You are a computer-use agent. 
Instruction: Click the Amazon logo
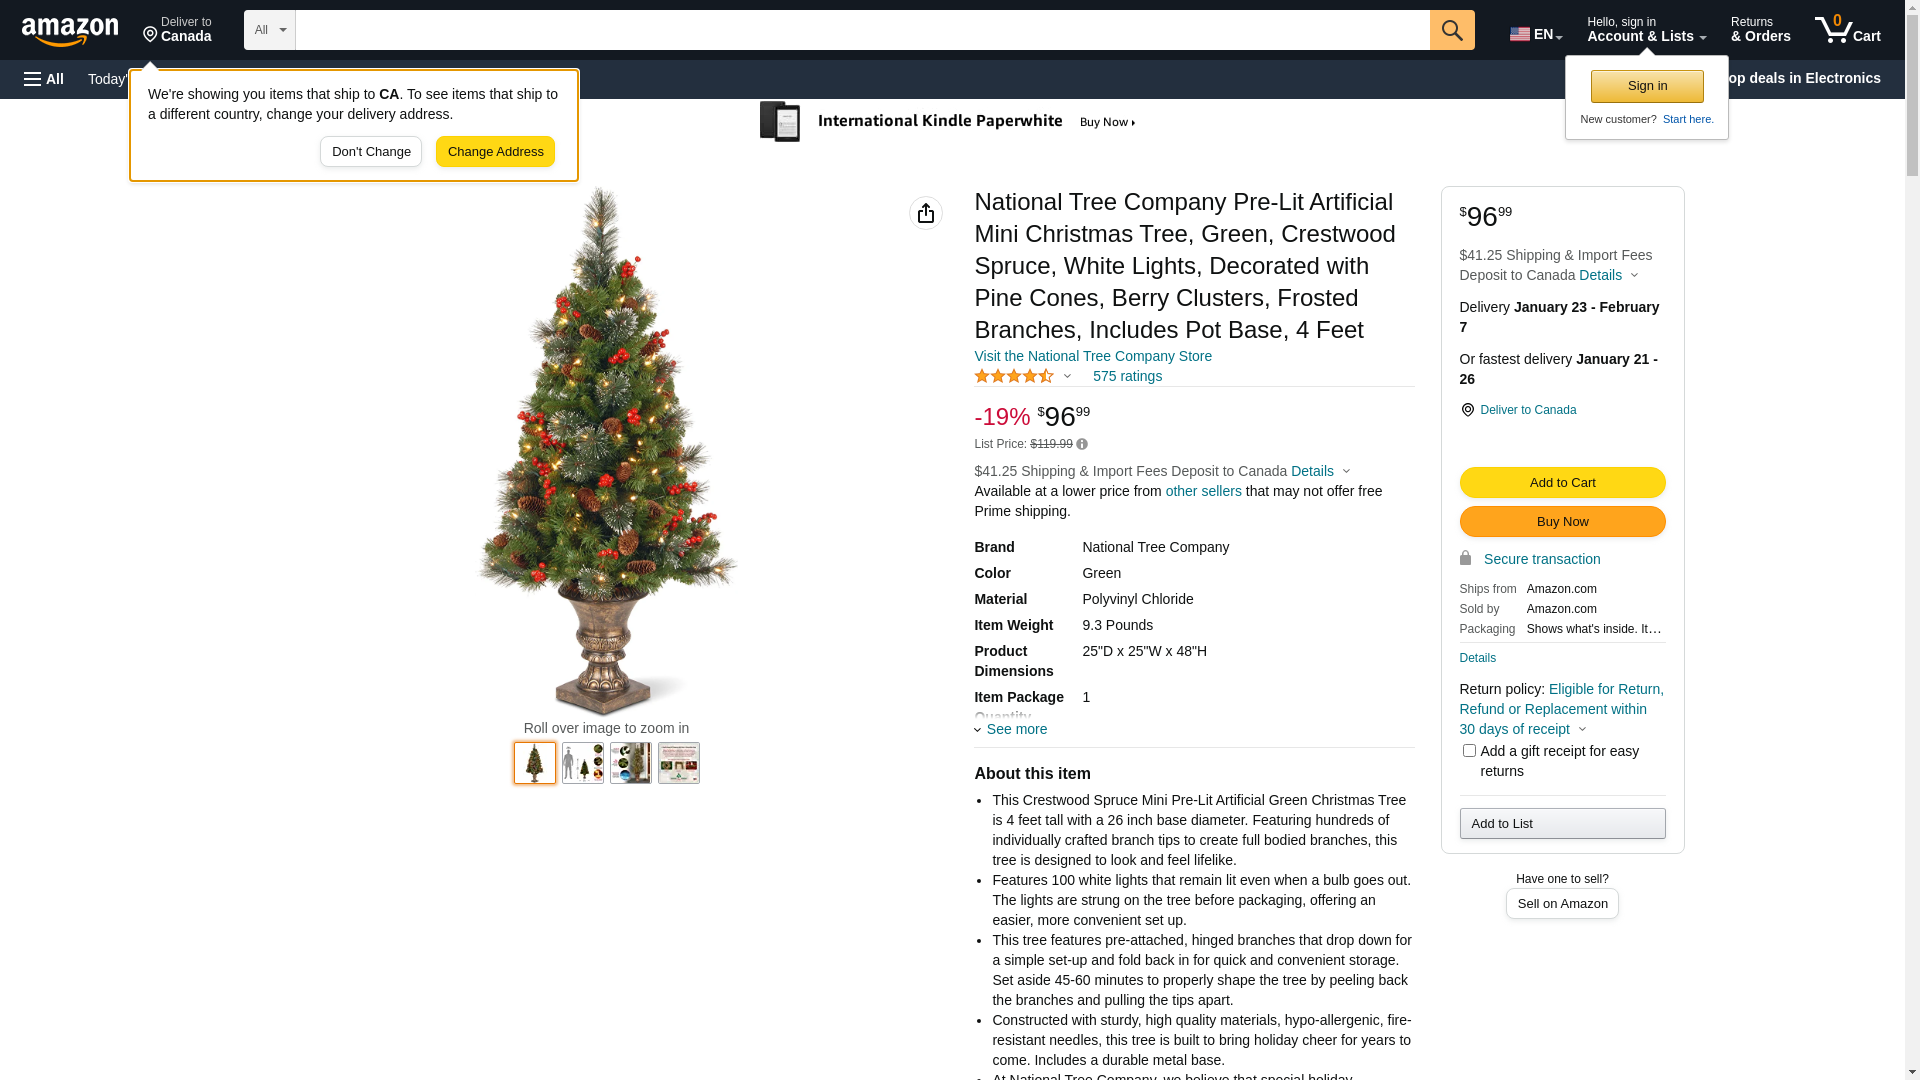(x=70, y=32)
